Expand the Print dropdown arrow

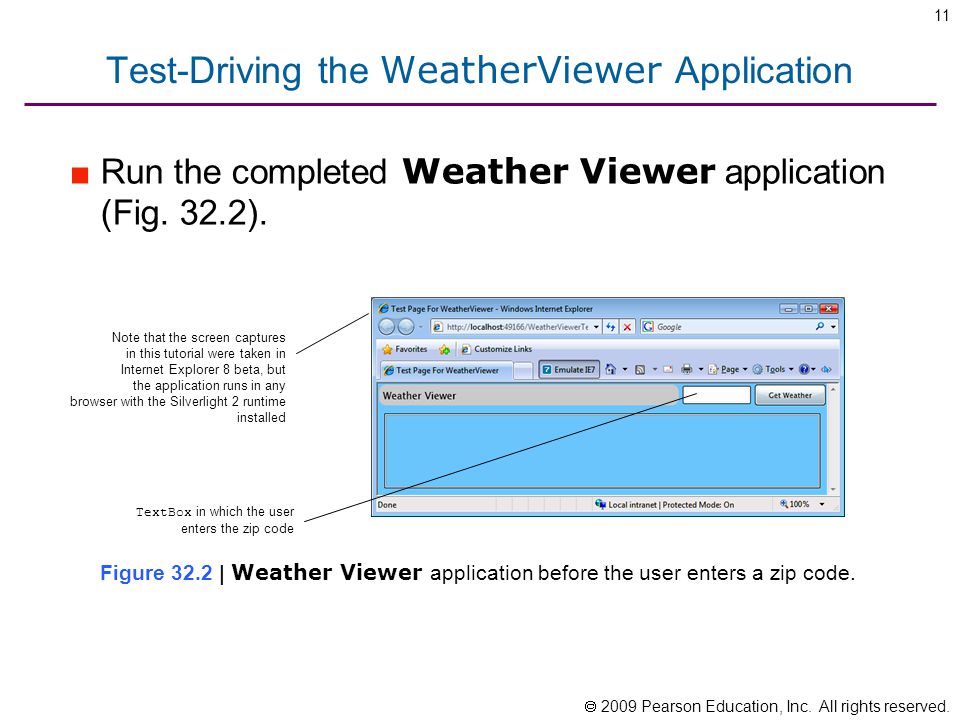[700, 369]
